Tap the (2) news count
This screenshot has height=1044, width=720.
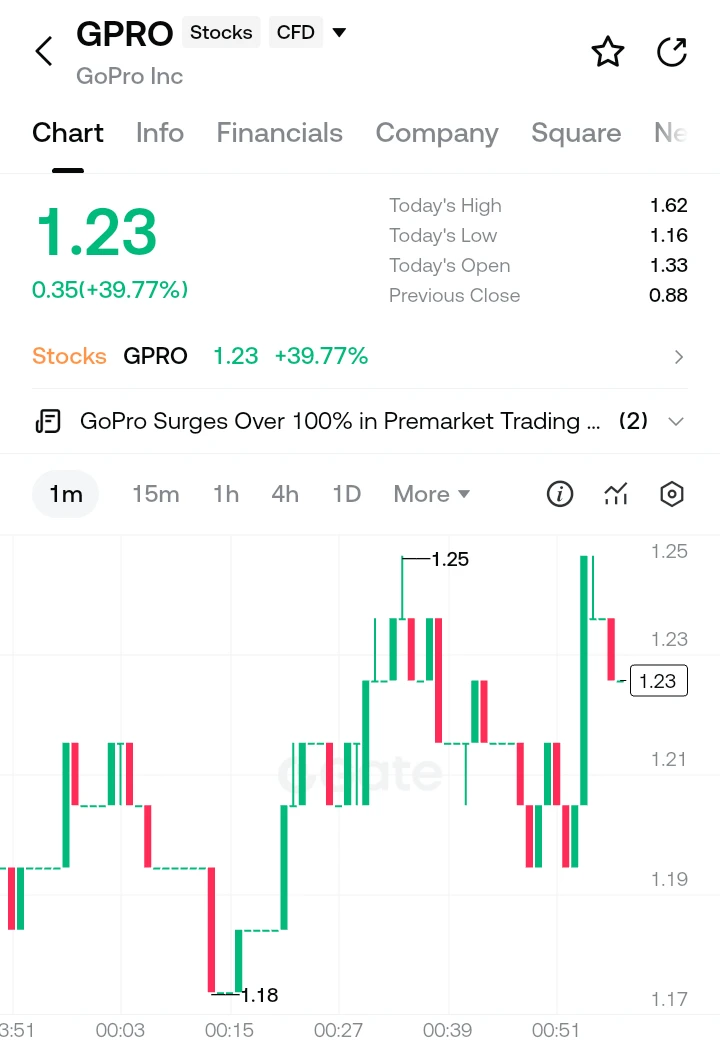[633, 421]
